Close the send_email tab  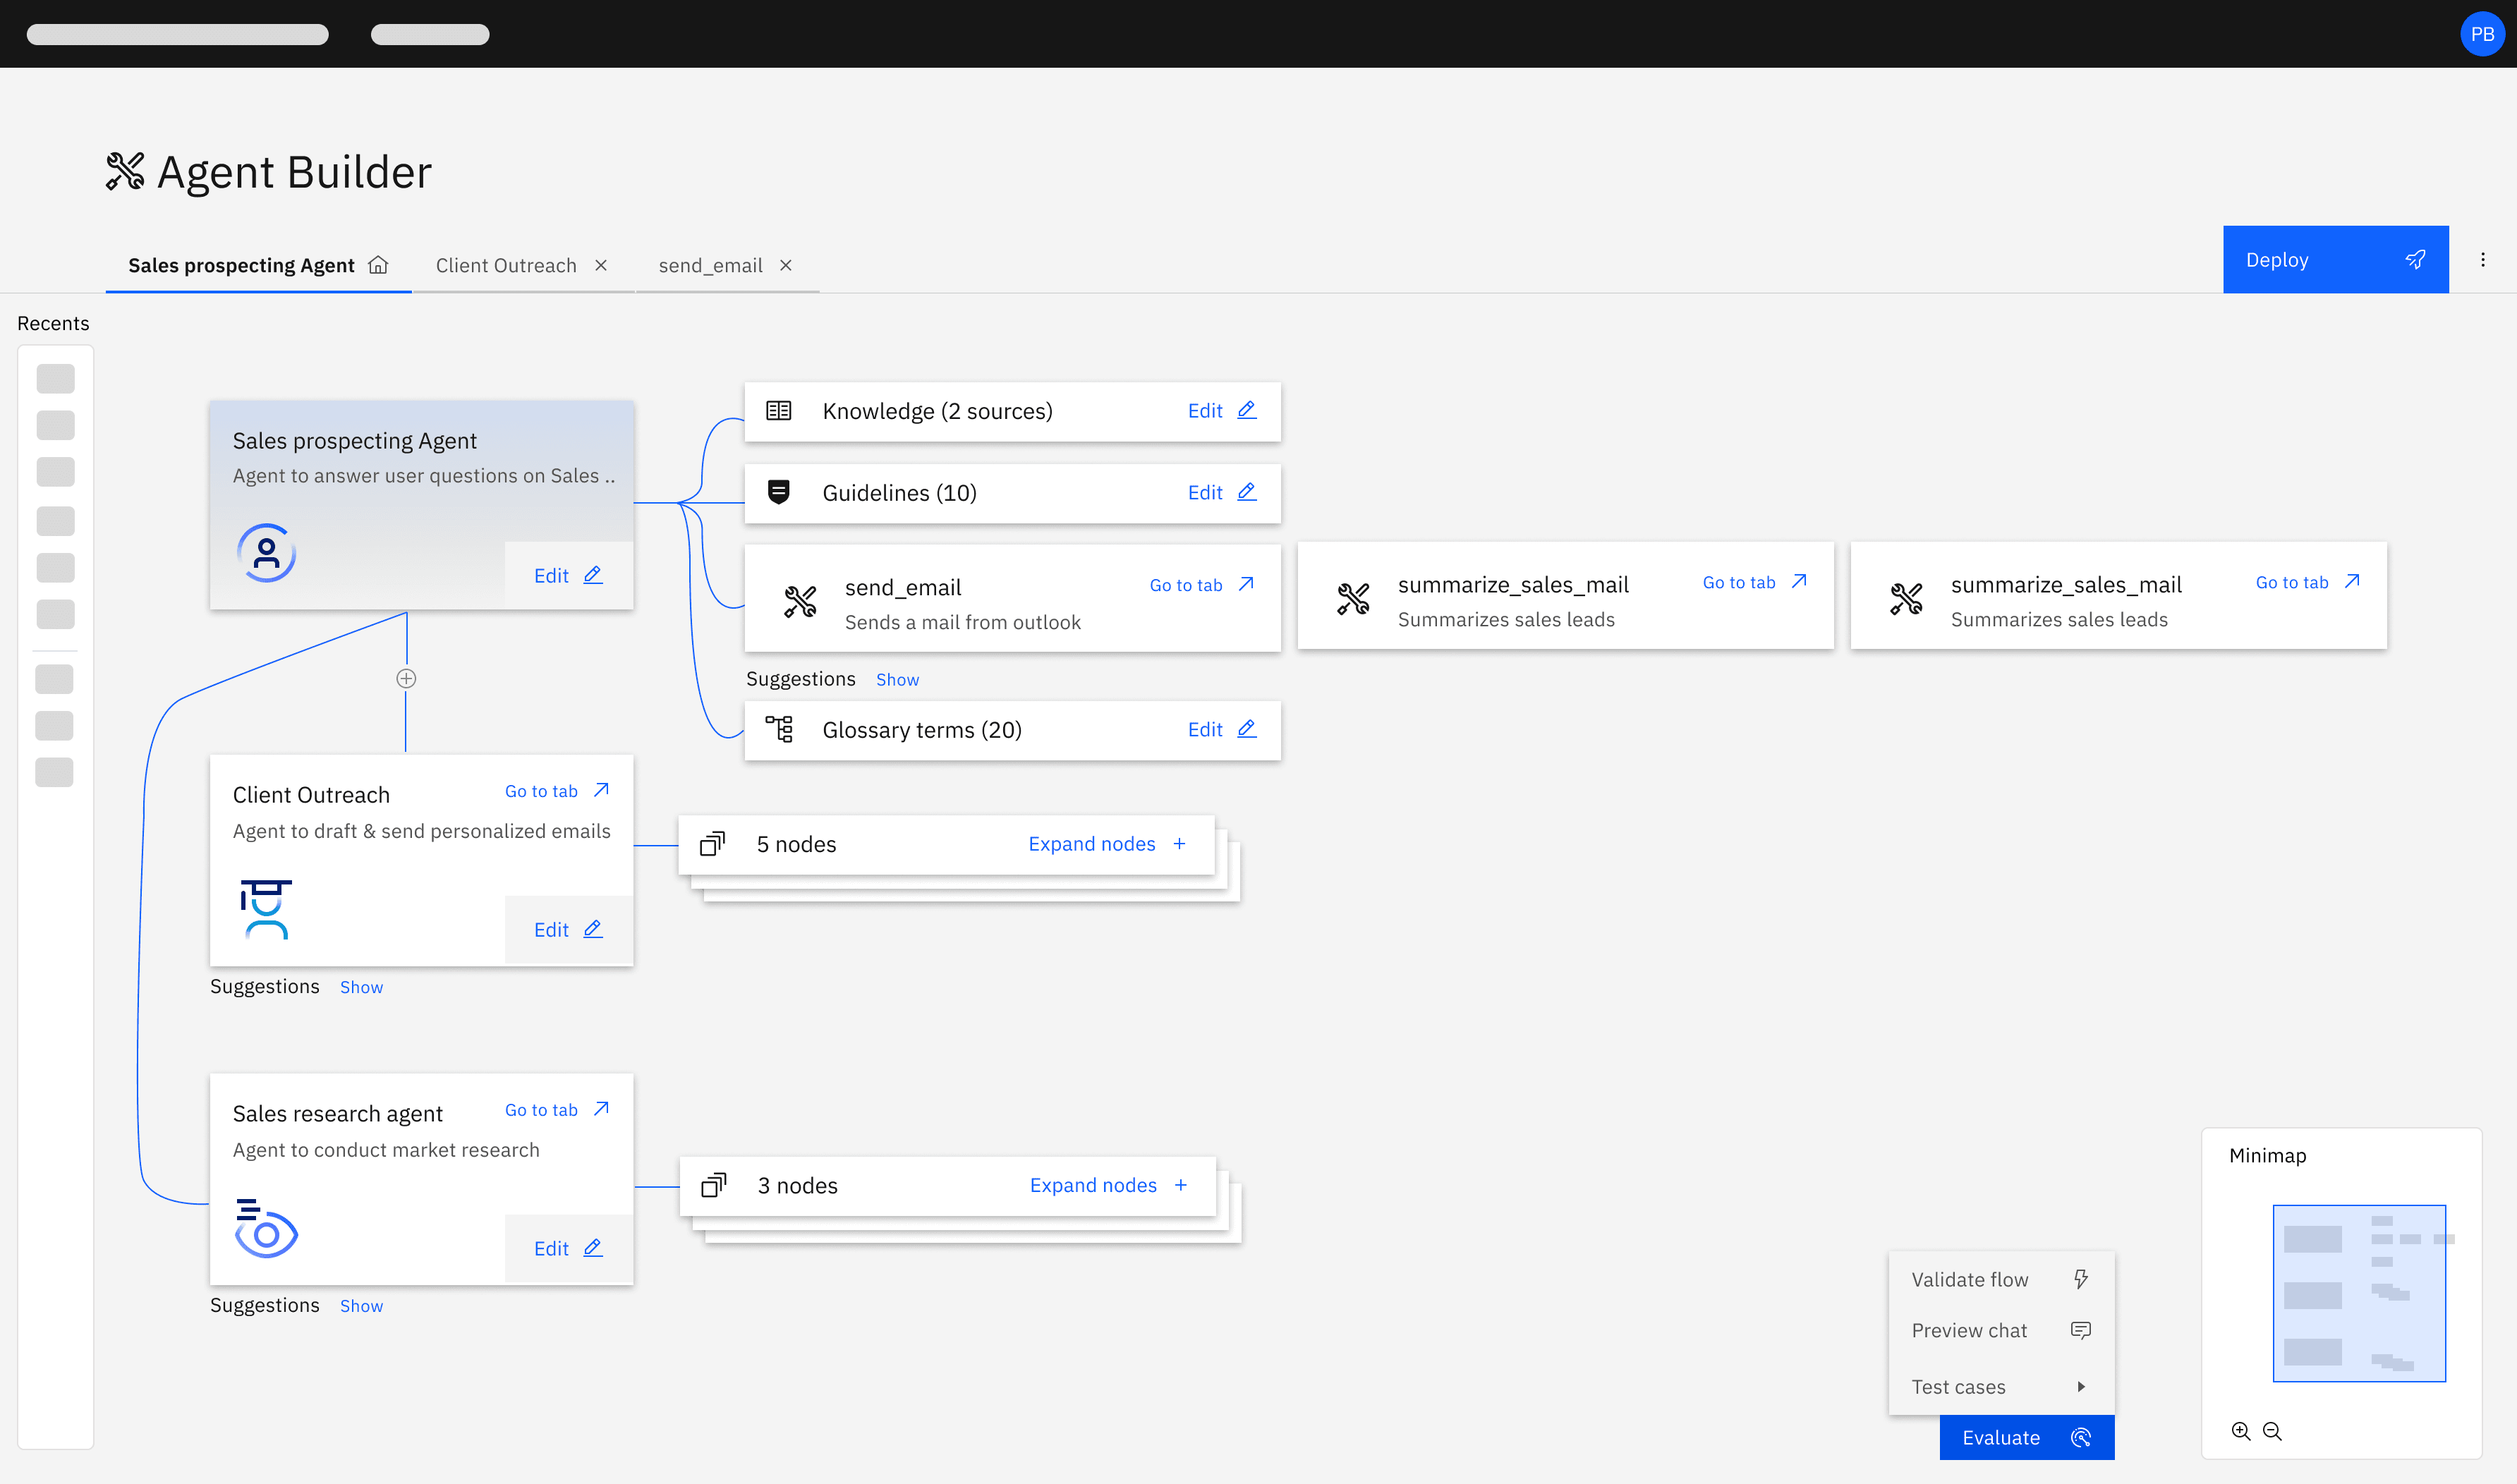pos(786,265)
